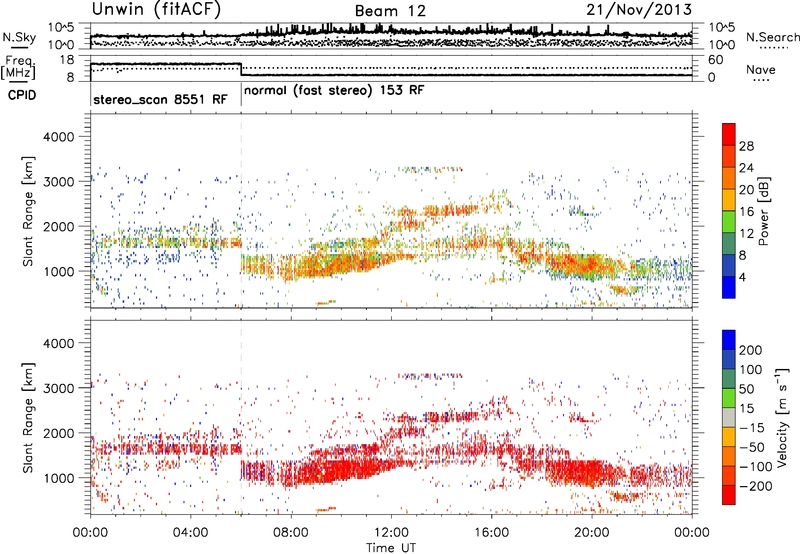Image resolution: width=800 pixels, height=554 pixels.
Task: Click the "04:00" time axis label
Action: (x=190, y=533)
